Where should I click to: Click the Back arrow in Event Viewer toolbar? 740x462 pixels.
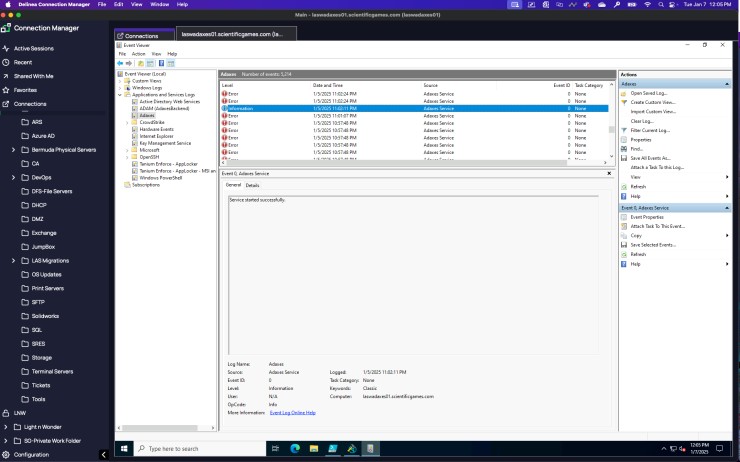(120, 63)
